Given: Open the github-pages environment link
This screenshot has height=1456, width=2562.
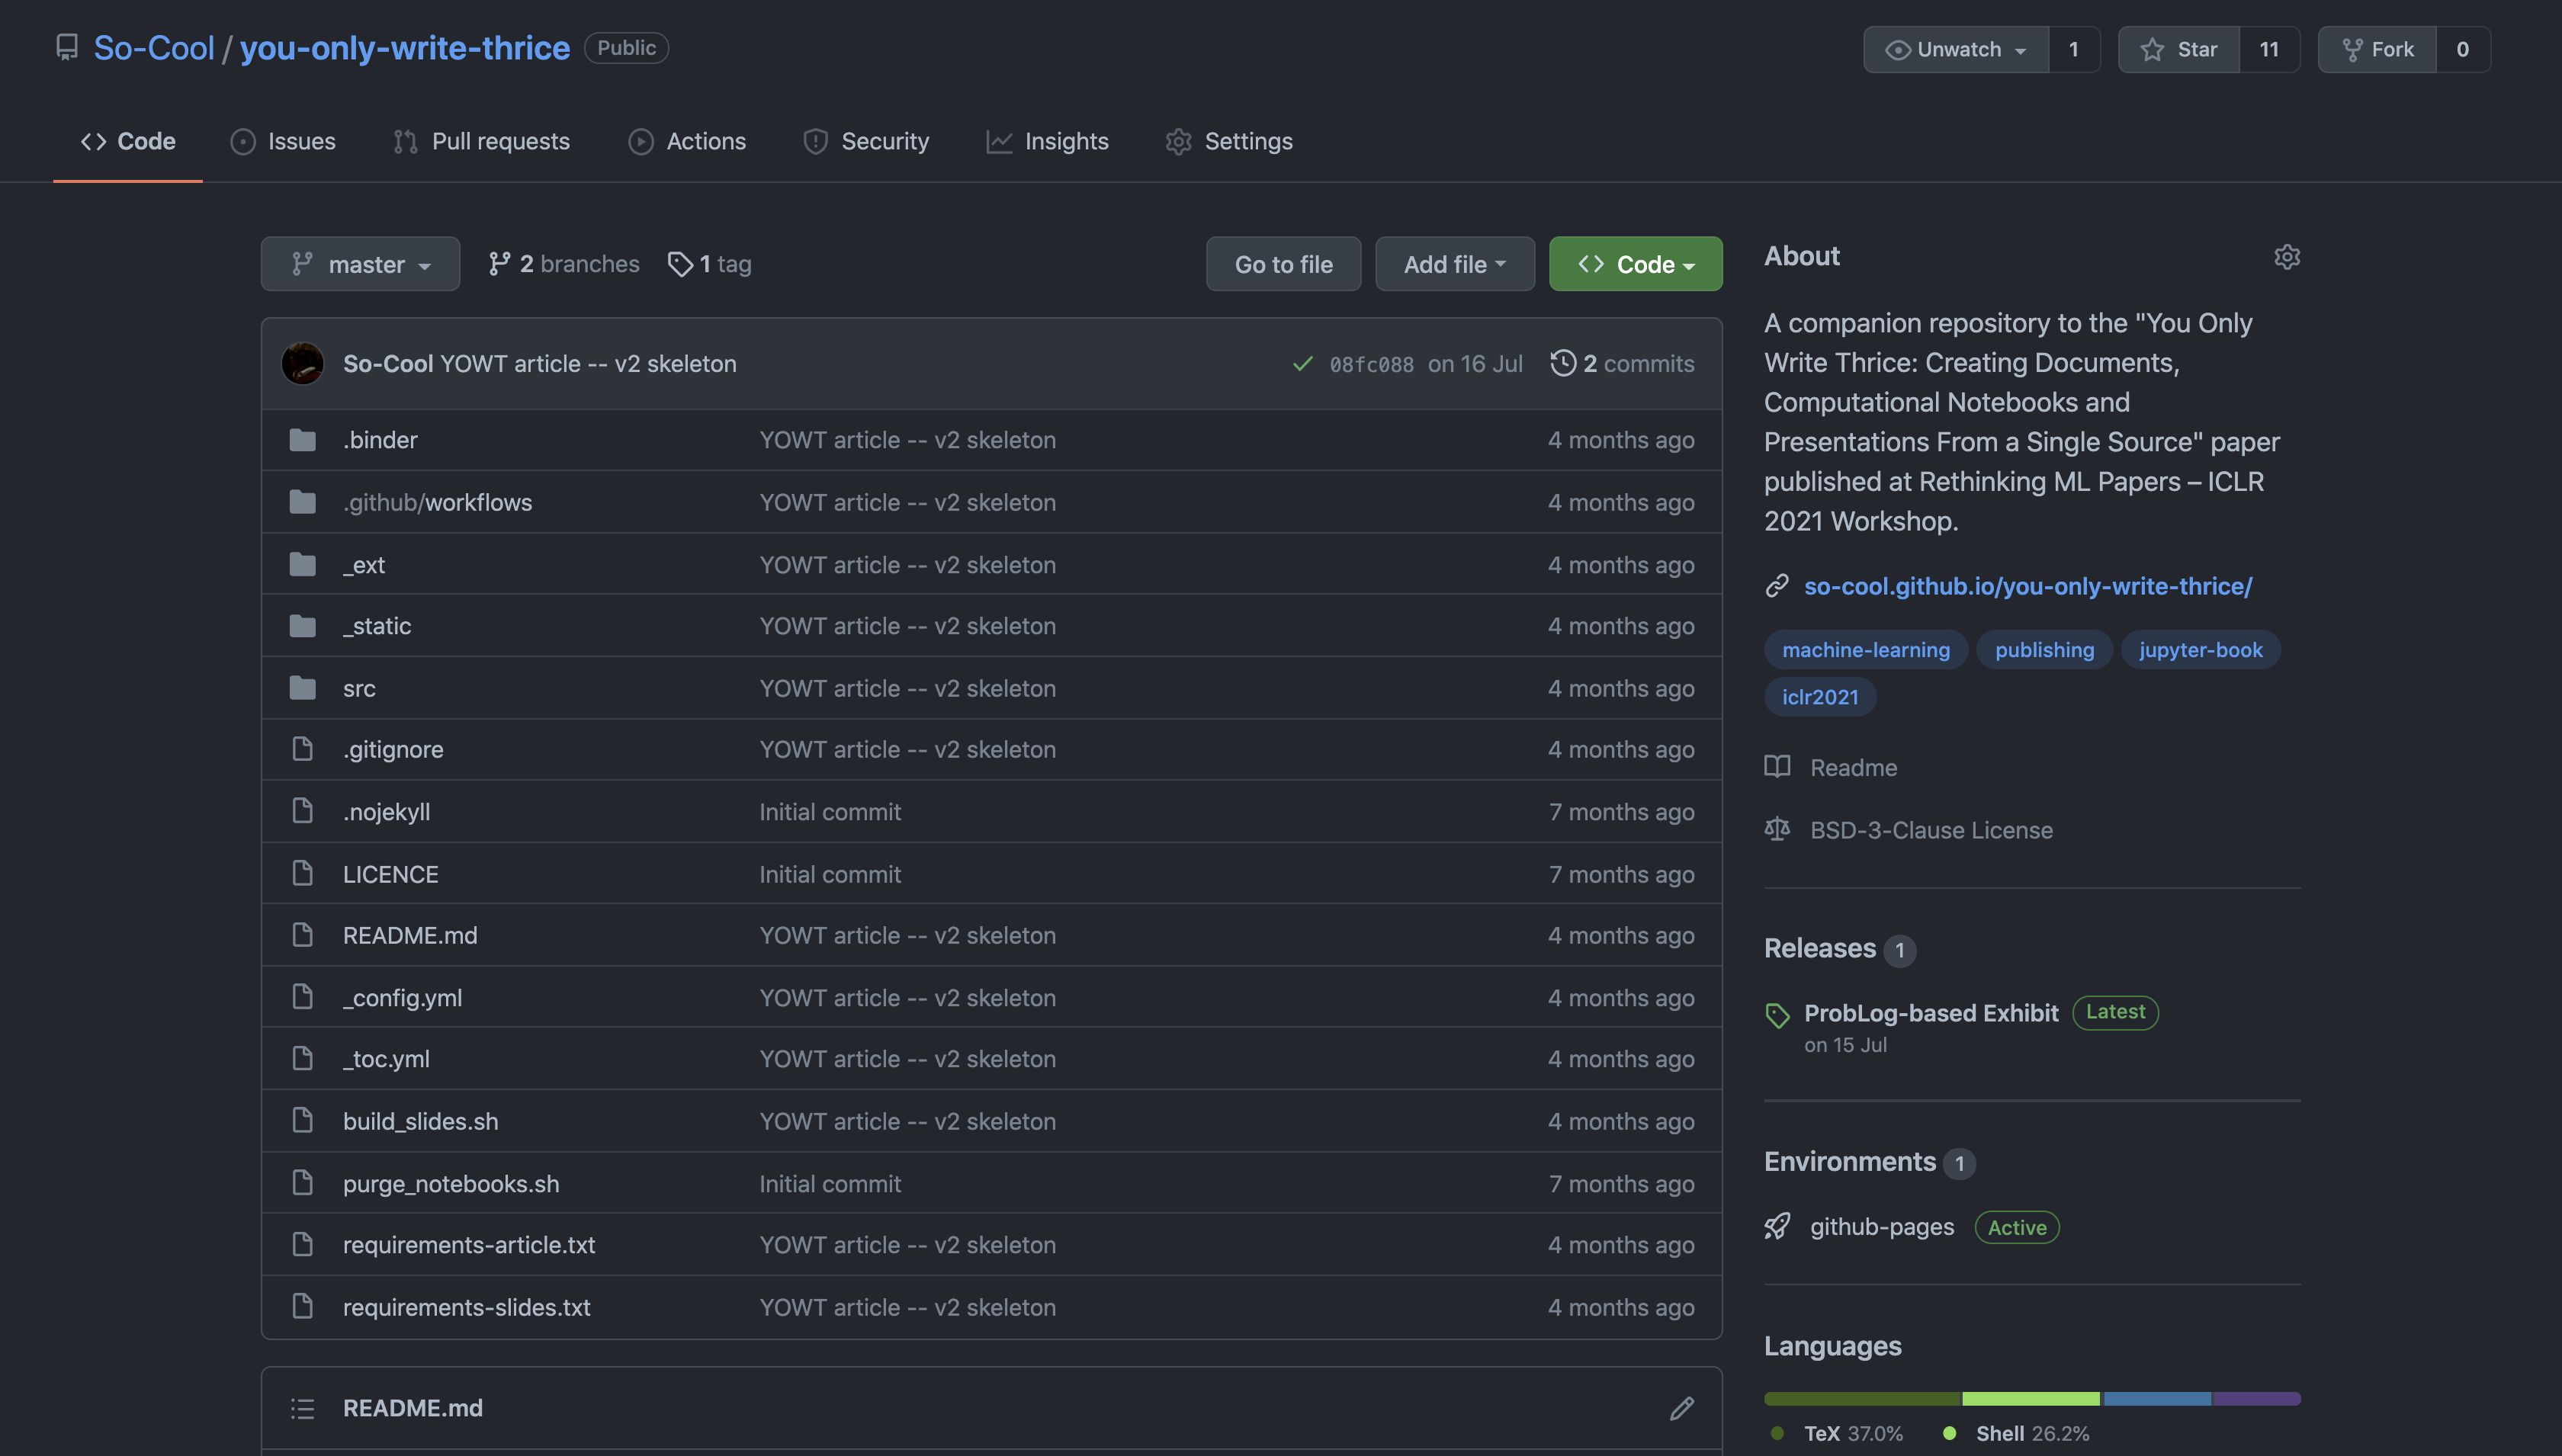Looking at the screenshot, I should [1882, 1227].
